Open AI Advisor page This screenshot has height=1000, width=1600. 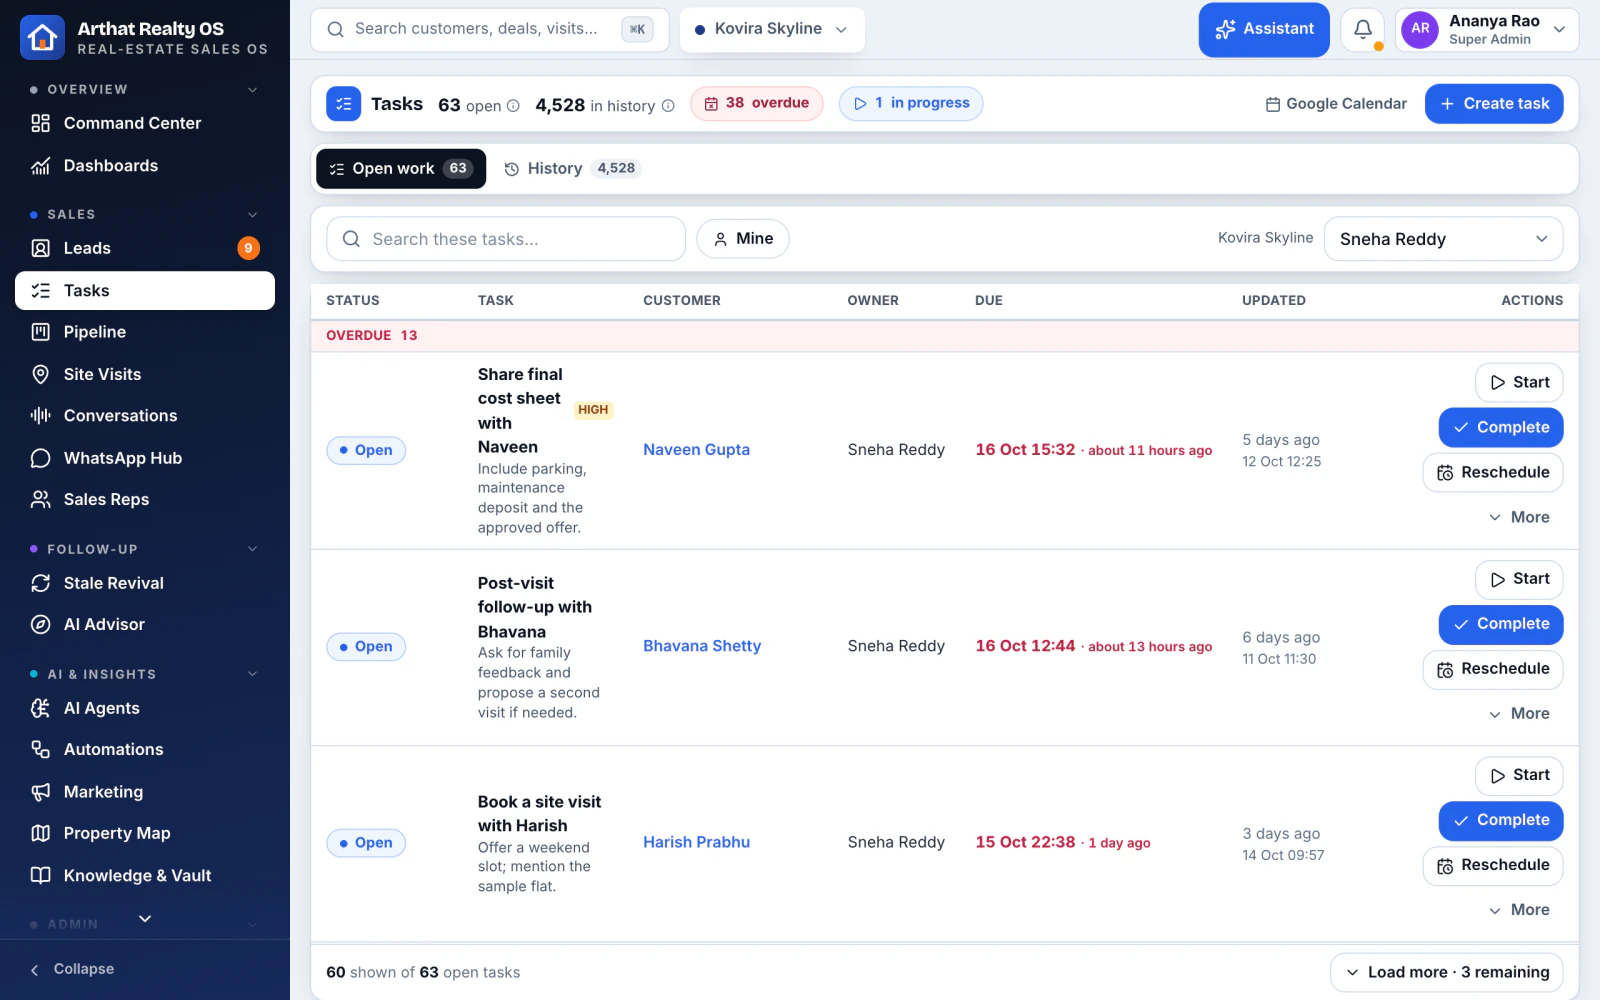coord(145,624)
